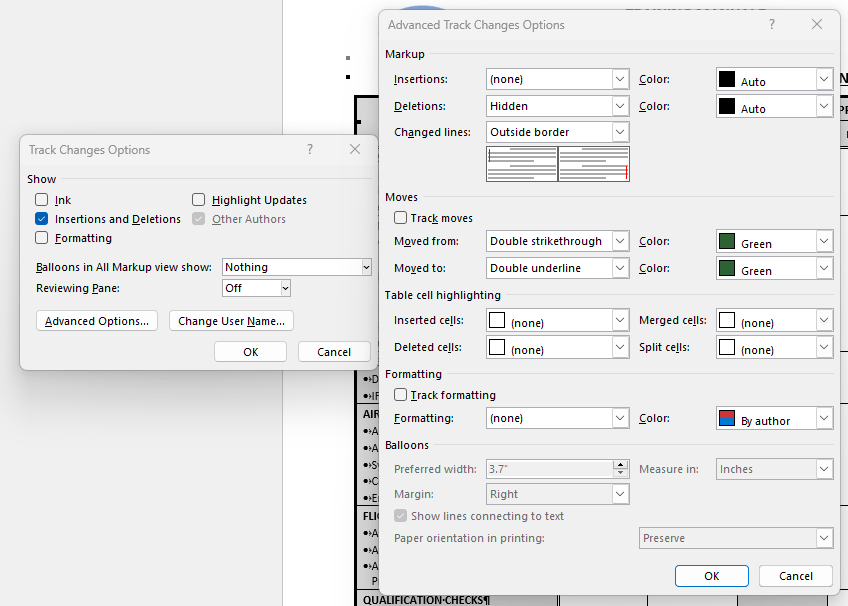The image size is (848, 606).
Task: Confirm Track Changes Options with OK
Action: point(250,352)
